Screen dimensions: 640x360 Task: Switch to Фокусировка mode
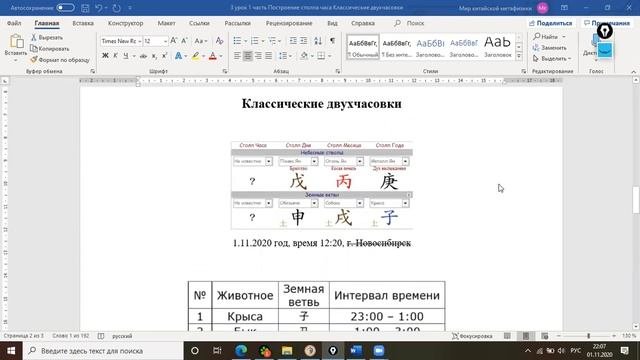(x=472, y=336)
